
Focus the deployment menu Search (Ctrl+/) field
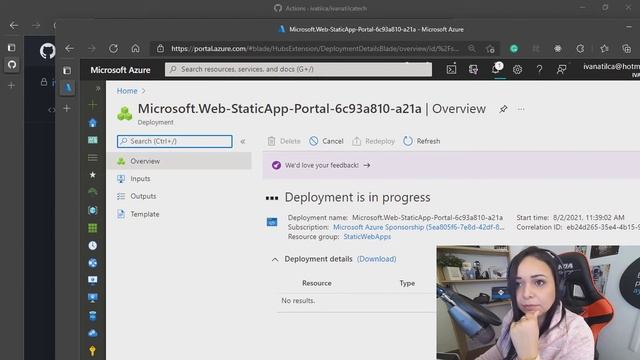(x=175, y=141)
